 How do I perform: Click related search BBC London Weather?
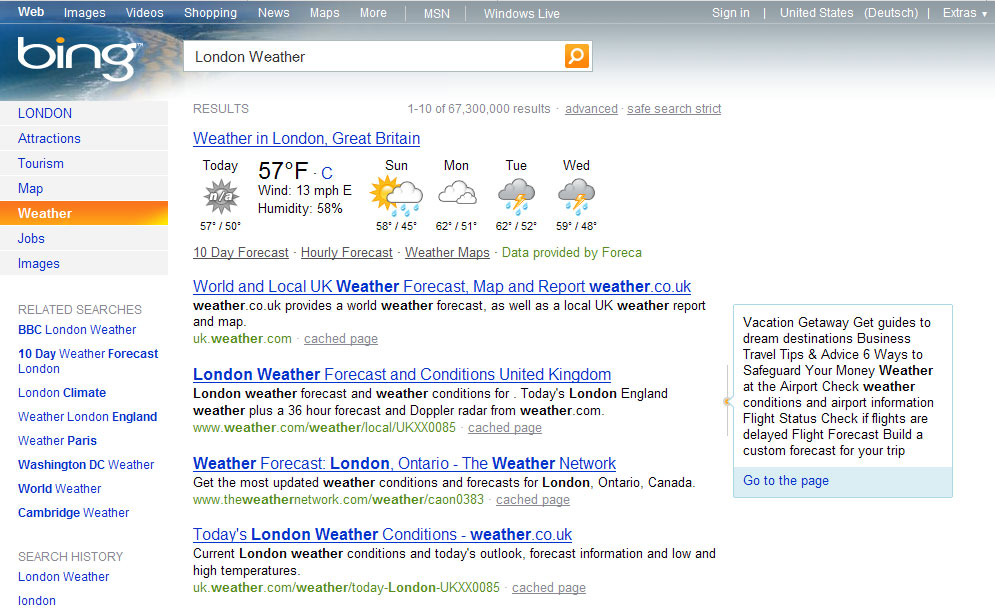(77, 330)
